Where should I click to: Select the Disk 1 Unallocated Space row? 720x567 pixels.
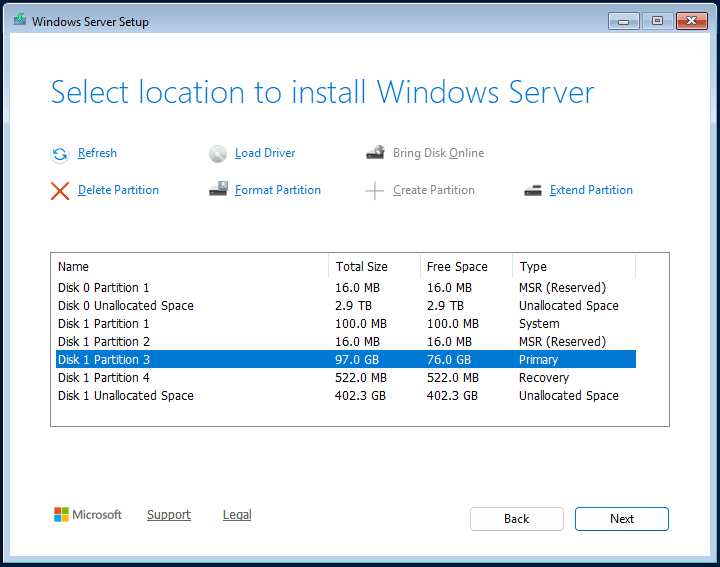point(346,395)
